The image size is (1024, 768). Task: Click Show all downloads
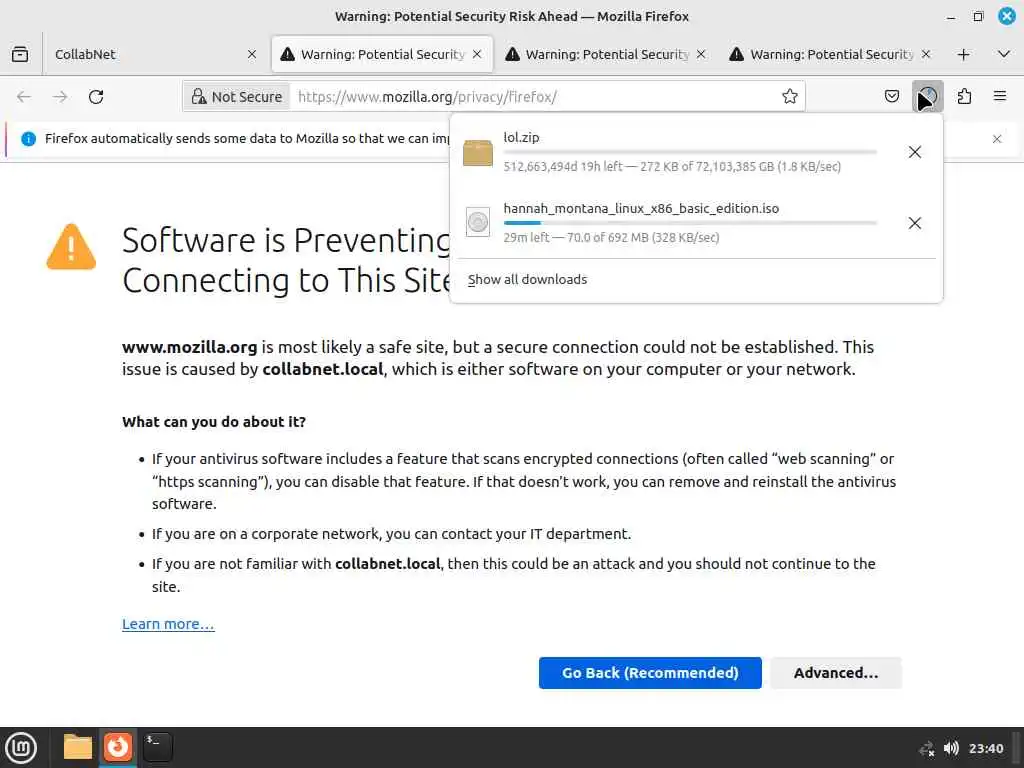pyautogui.click(x=527, y=280)
